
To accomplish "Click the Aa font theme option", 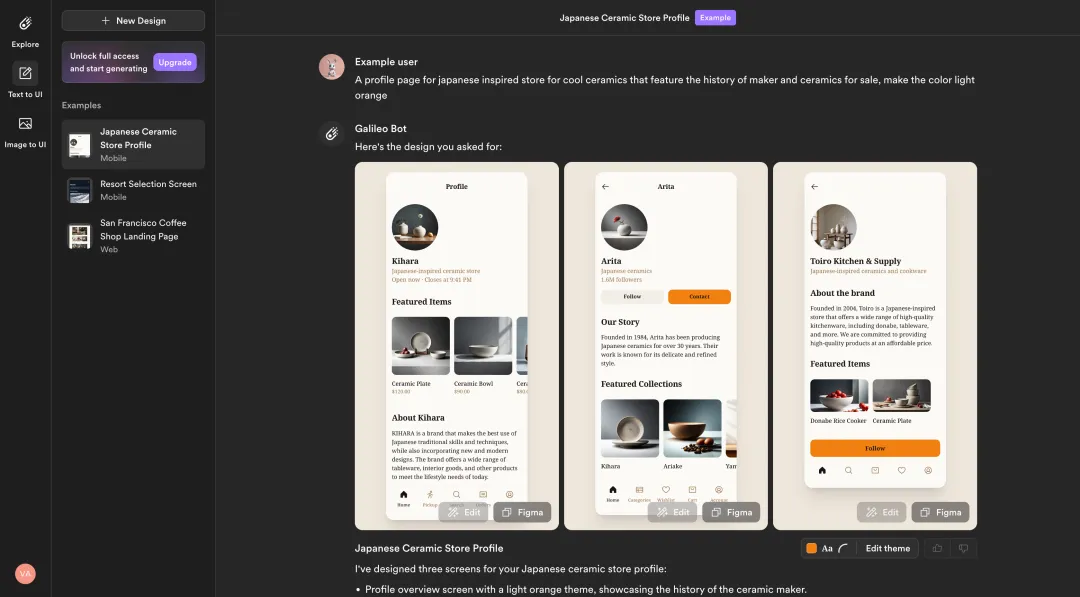I will 827,549.
